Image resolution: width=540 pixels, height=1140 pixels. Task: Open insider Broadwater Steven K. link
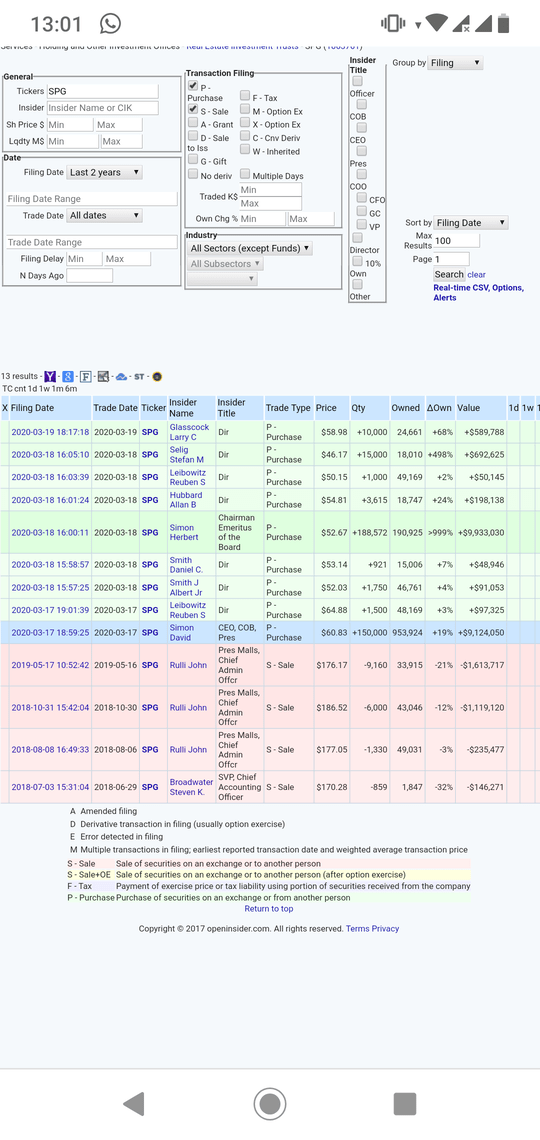pos(192,787)
